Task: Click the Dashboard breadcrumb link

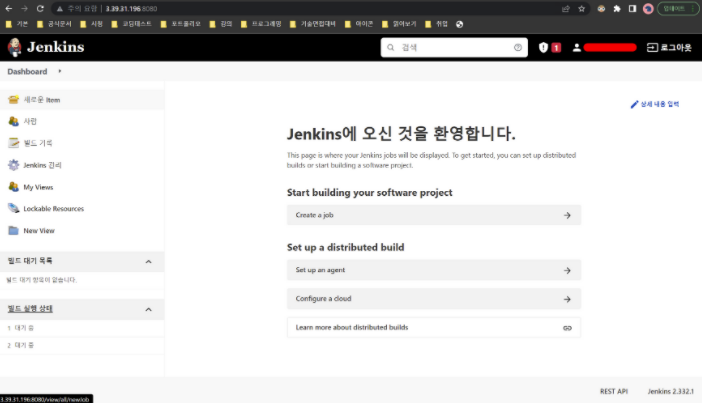Action: pyautogui.click(x=27, y=71)
